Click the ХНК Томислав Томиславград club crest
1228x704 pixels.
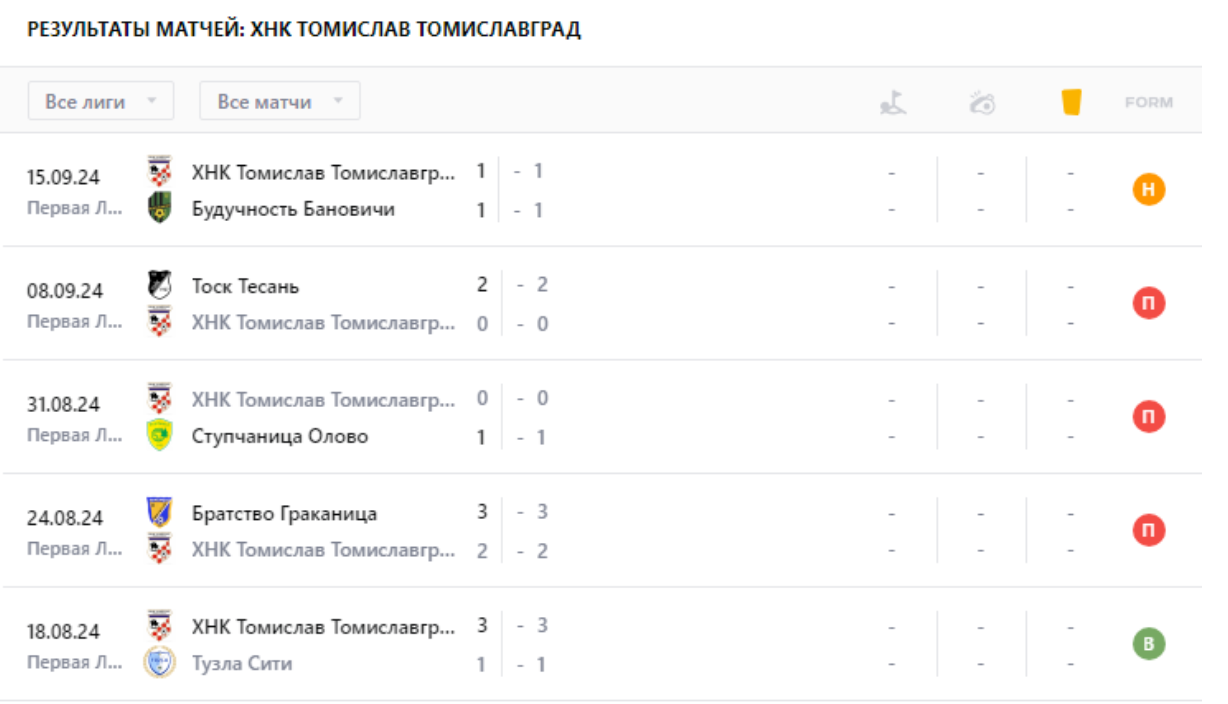[157, 173]
